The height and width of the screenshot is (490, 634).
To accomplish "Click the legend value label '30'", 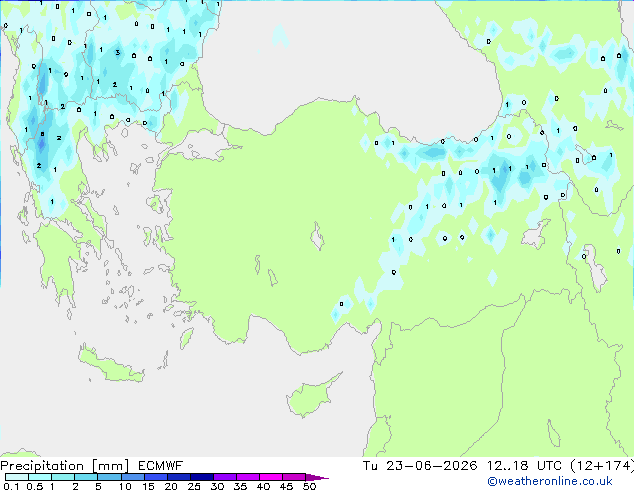I will [217, 486].
